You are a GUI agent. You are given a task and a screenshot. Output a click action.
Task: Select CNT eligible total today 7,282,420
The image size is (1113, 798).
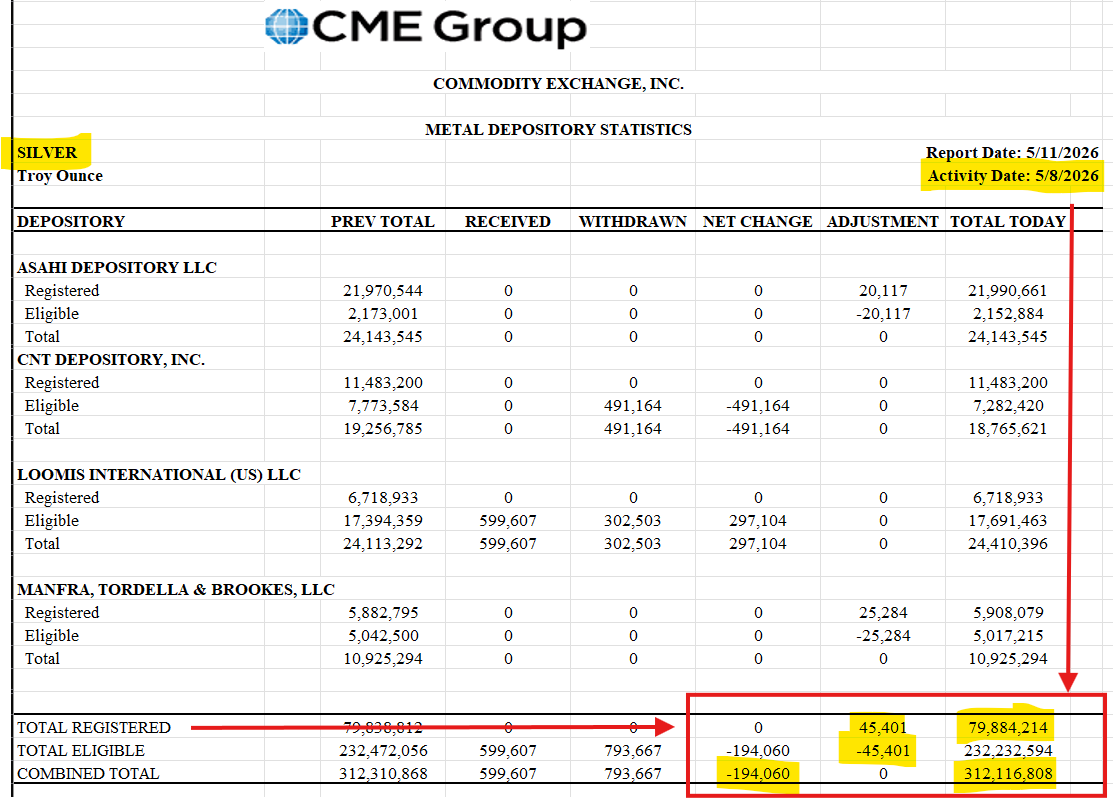coord(1007,406)
